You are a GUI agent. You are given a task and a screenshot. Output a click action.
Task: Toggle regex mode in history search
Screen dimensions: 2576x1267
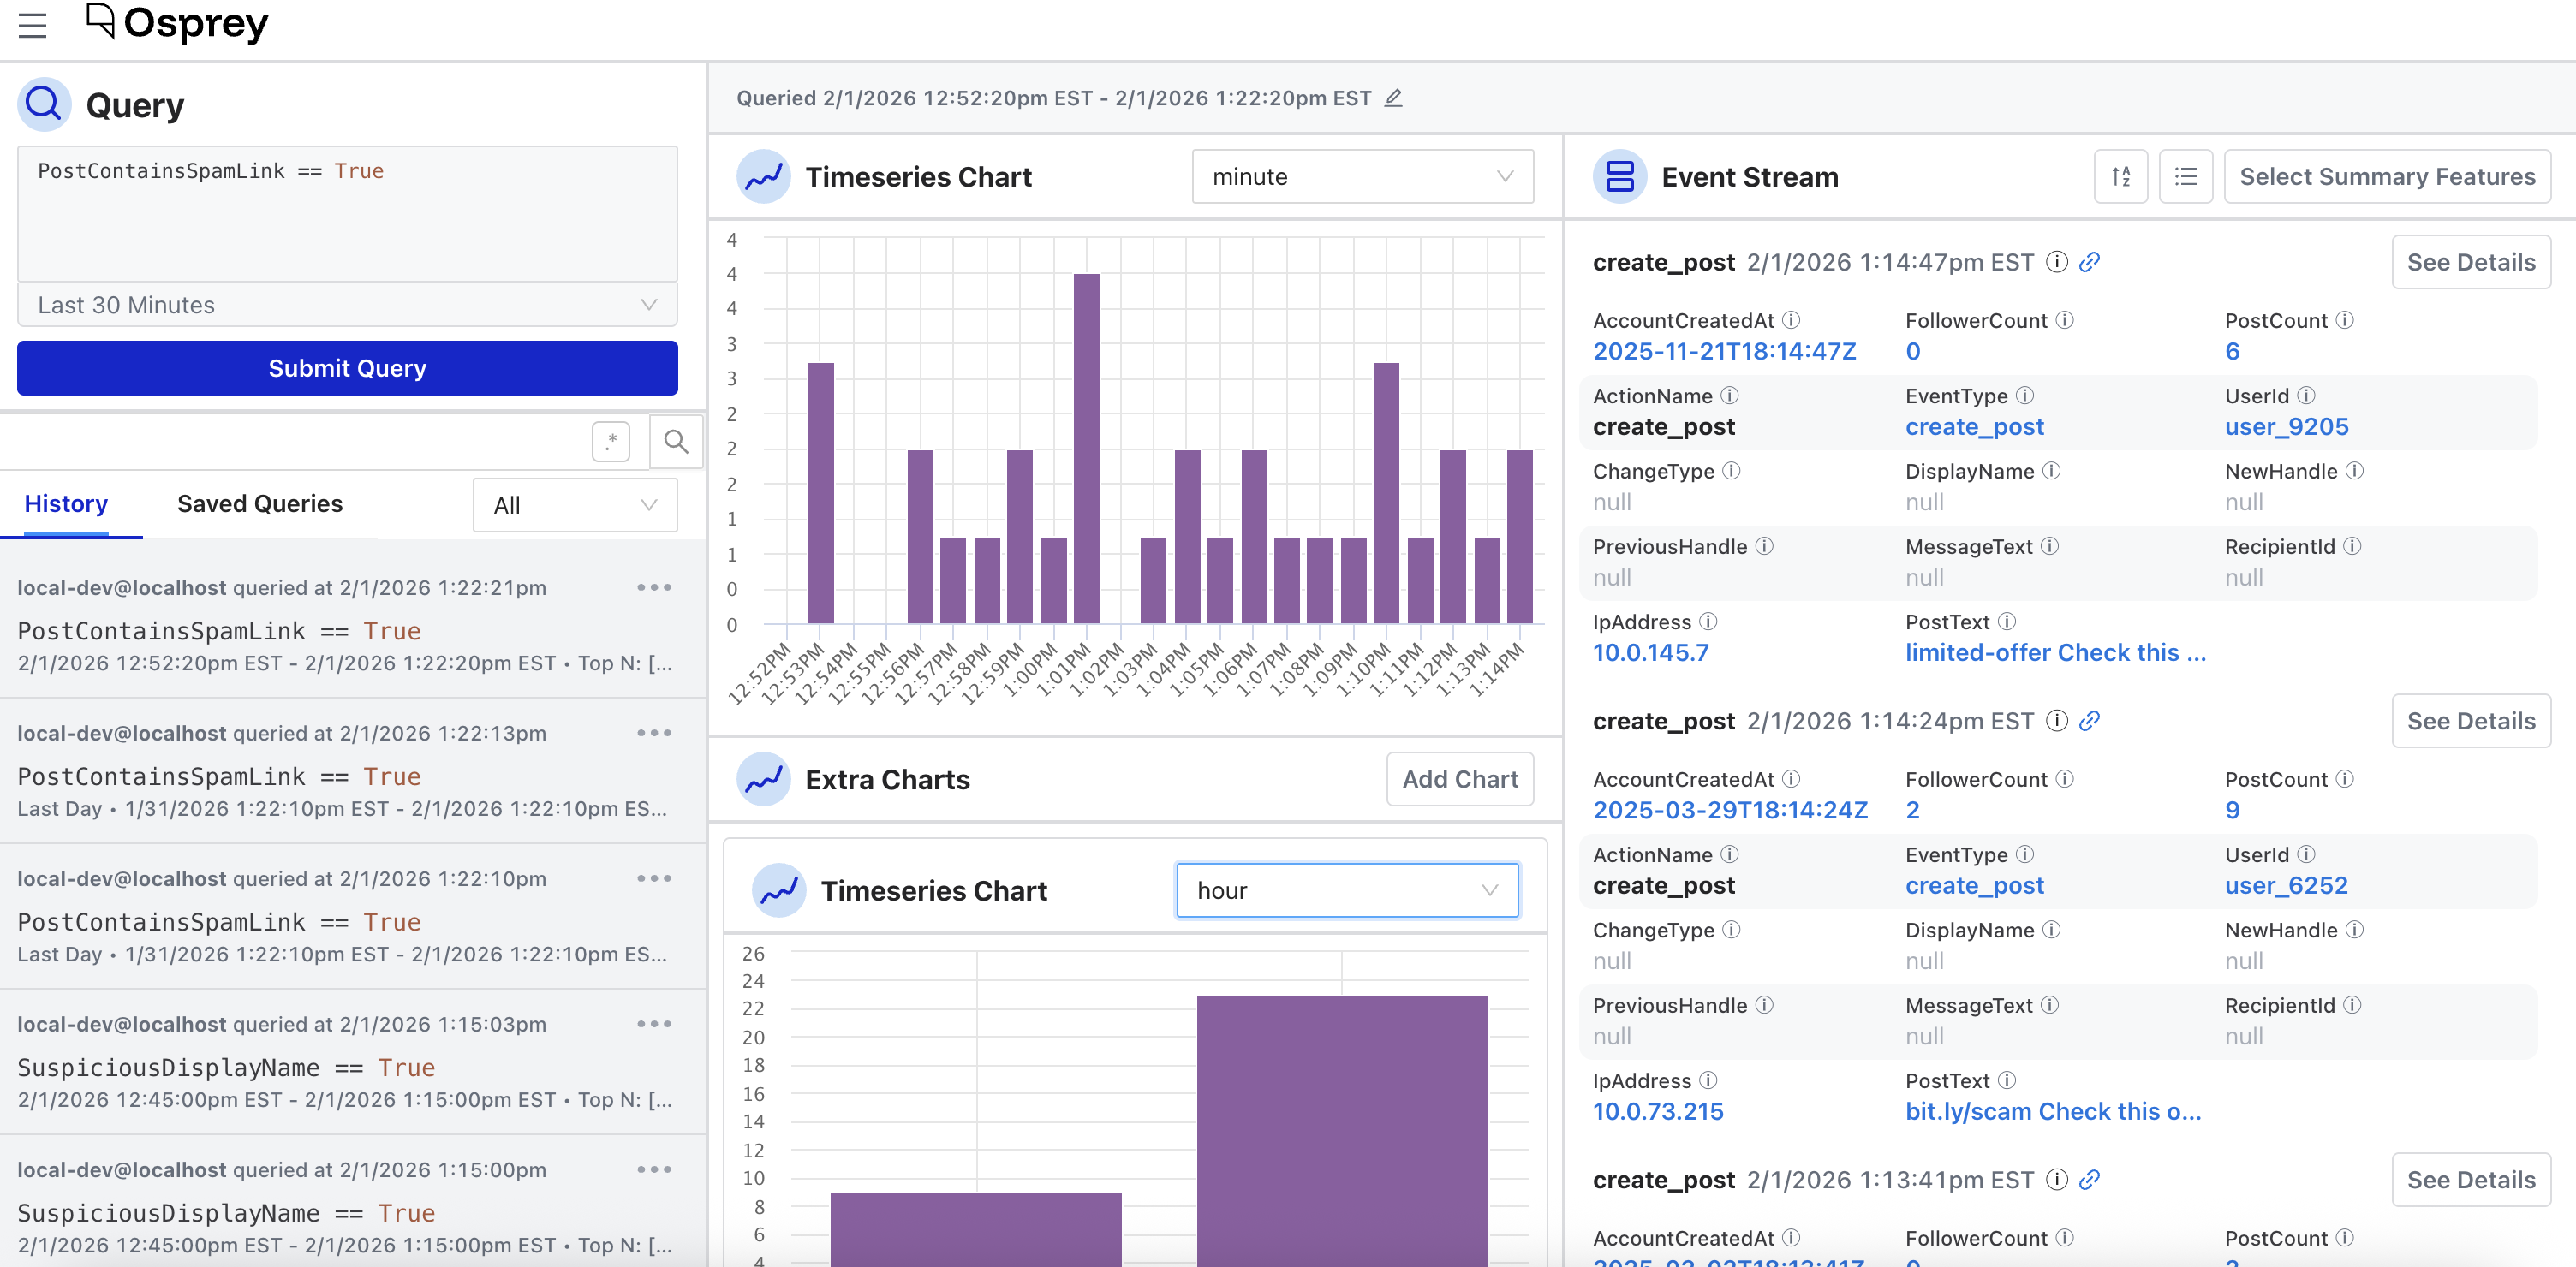(611, 441)
